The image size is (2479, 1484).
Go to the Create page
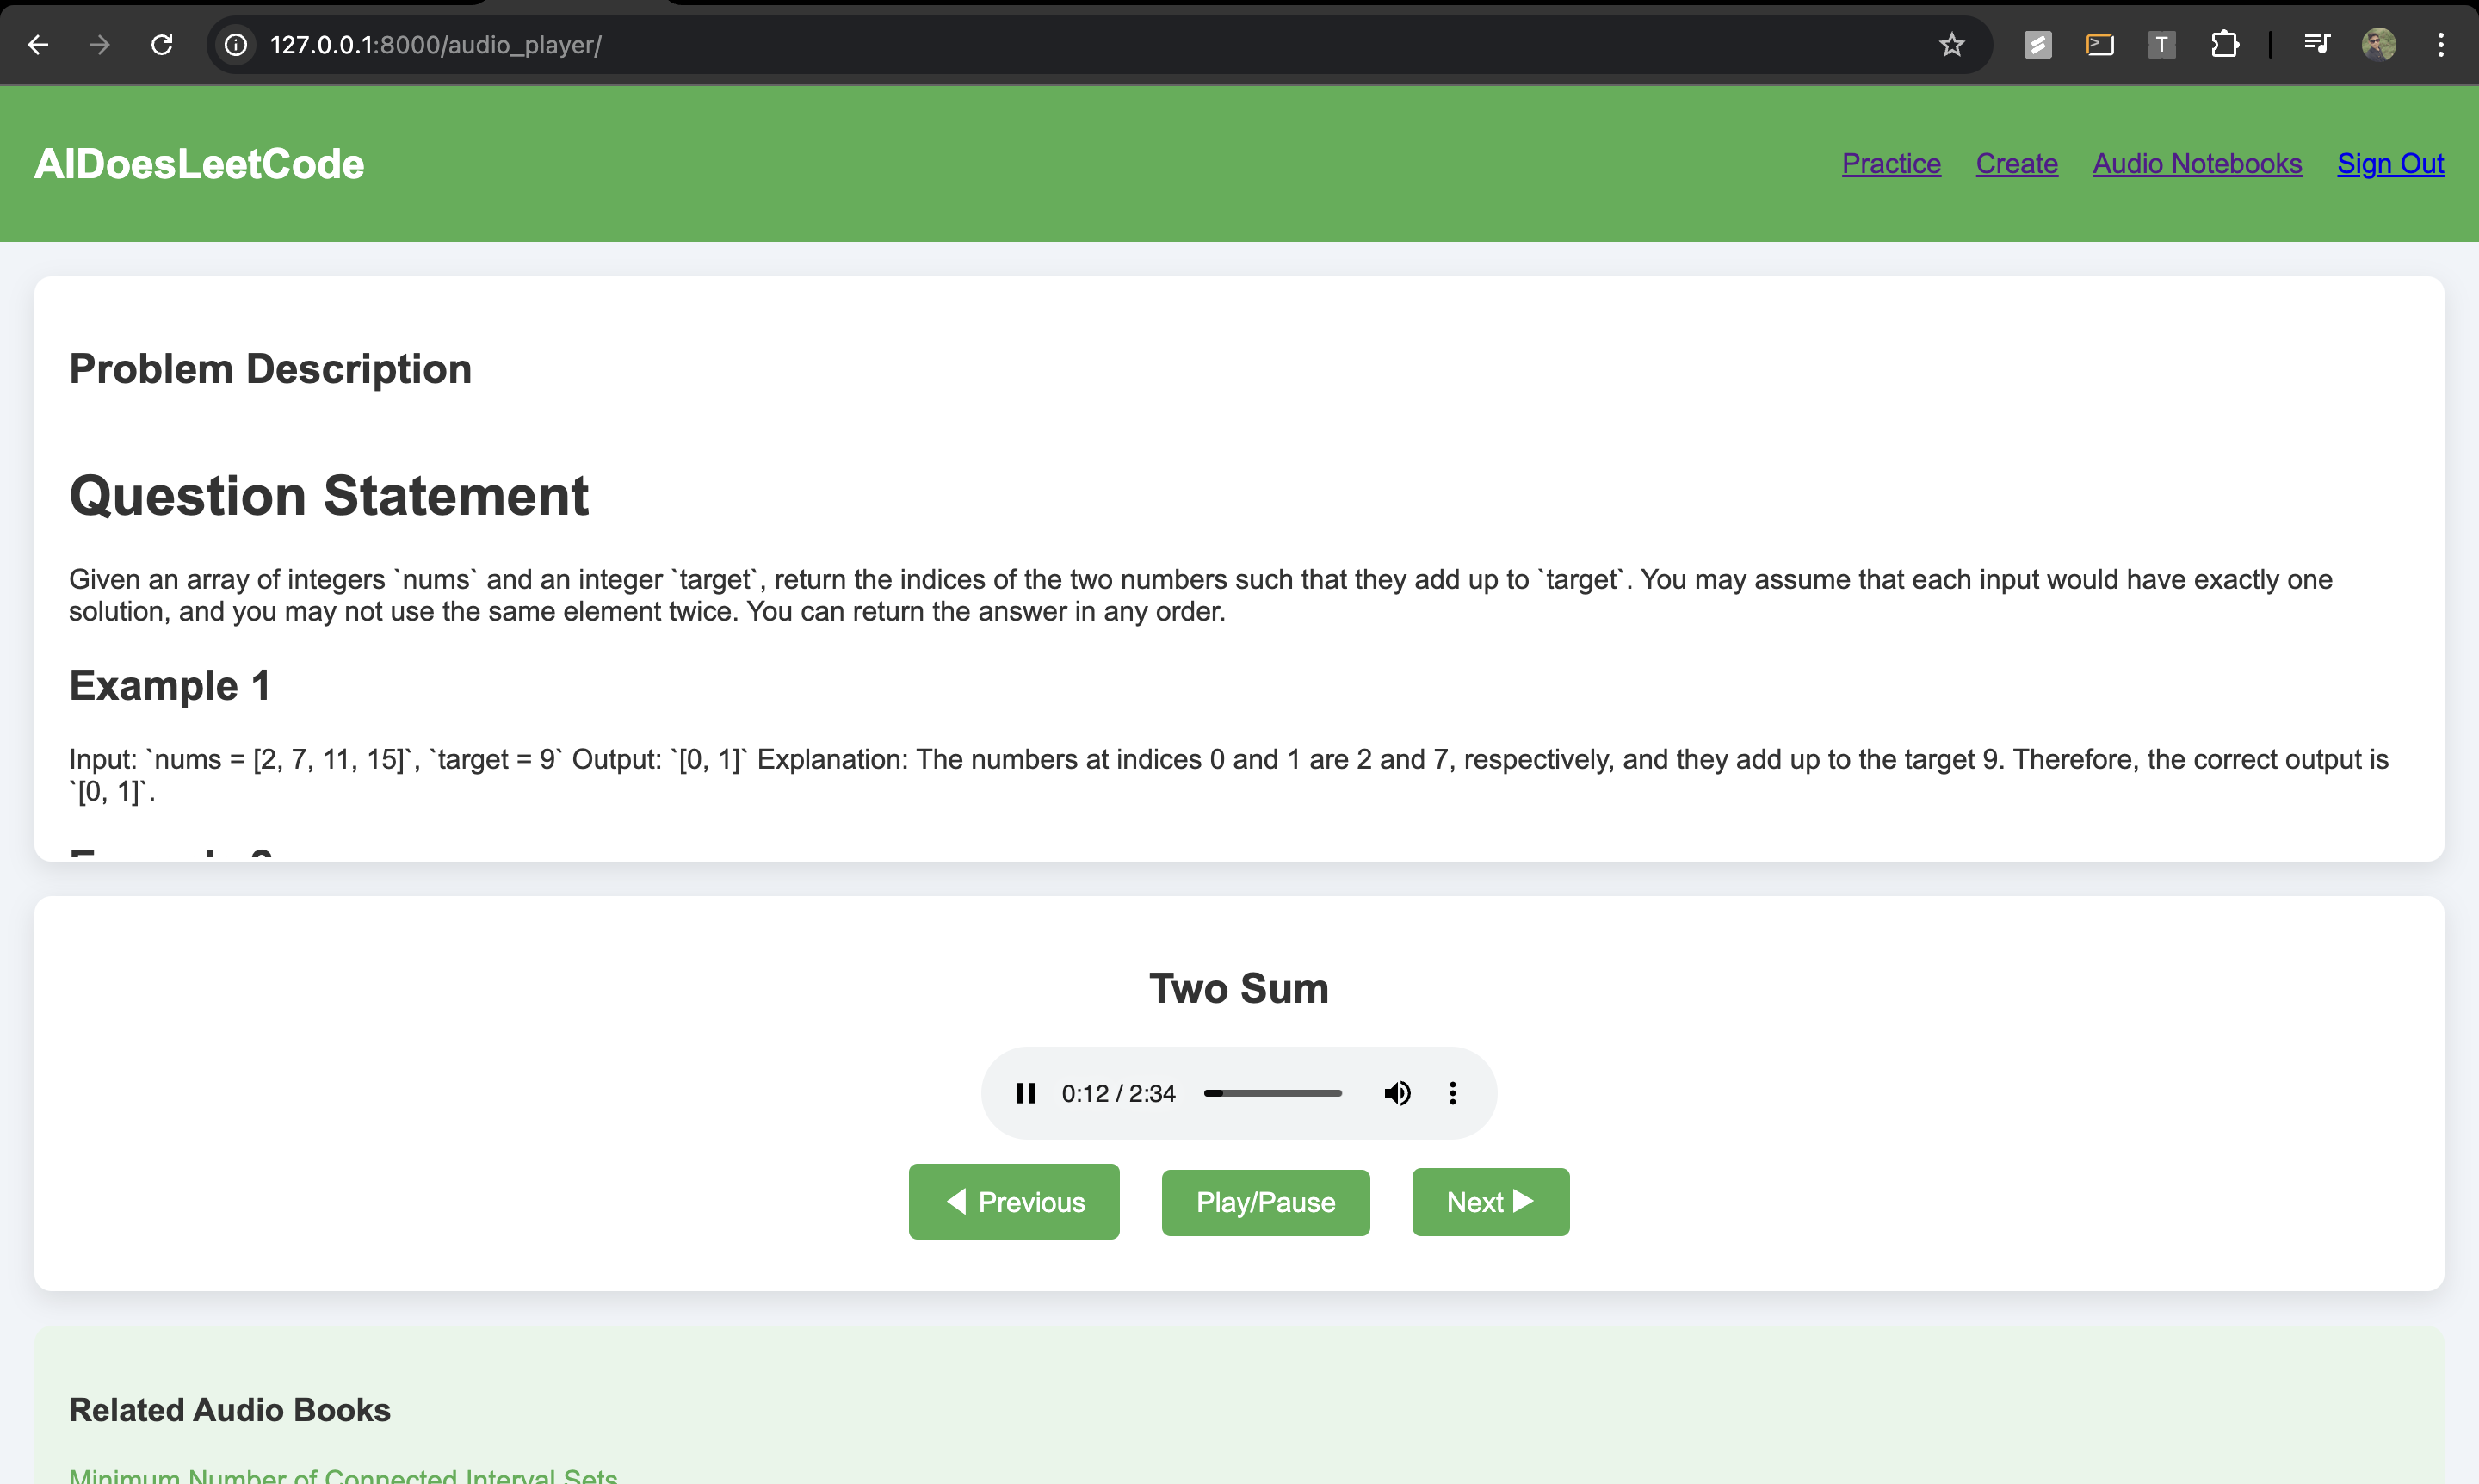point(2016,163)
